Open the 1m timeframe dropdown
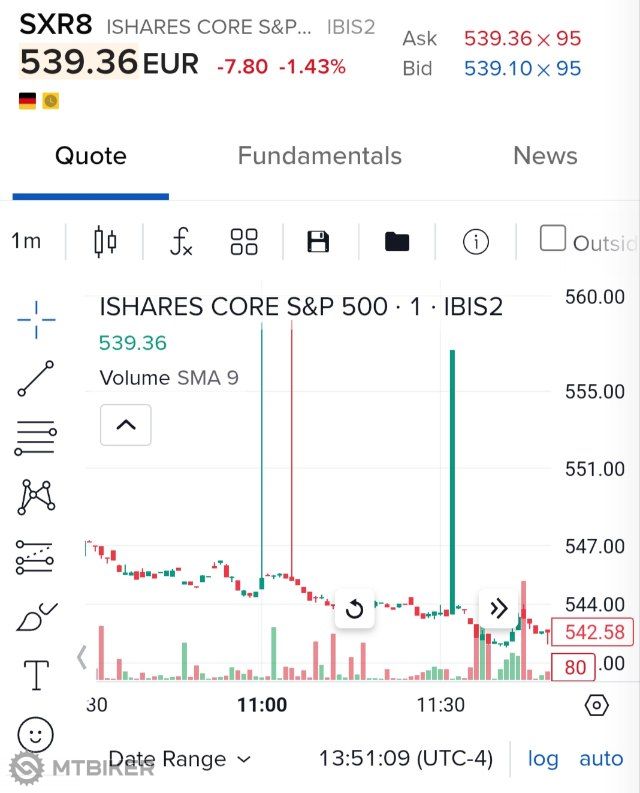The width and height of the screenshot is (640, 793). [27, 241]
